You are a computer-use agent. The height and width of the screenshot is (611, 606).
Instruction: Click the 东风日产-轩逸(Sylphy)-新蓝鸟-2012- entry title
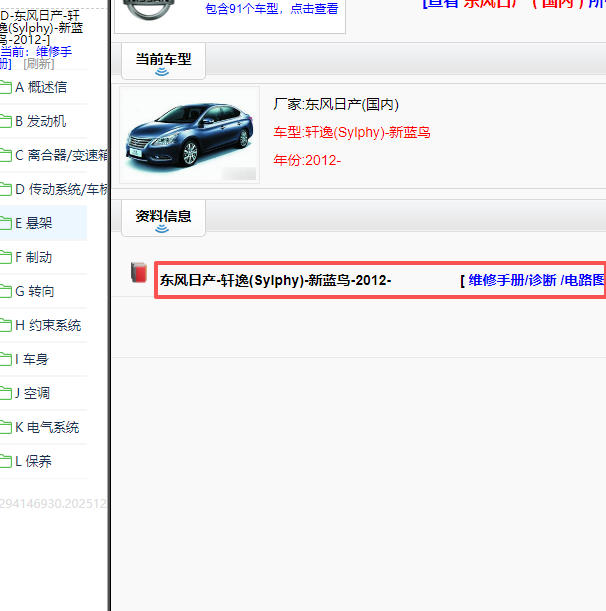[276, 280]
